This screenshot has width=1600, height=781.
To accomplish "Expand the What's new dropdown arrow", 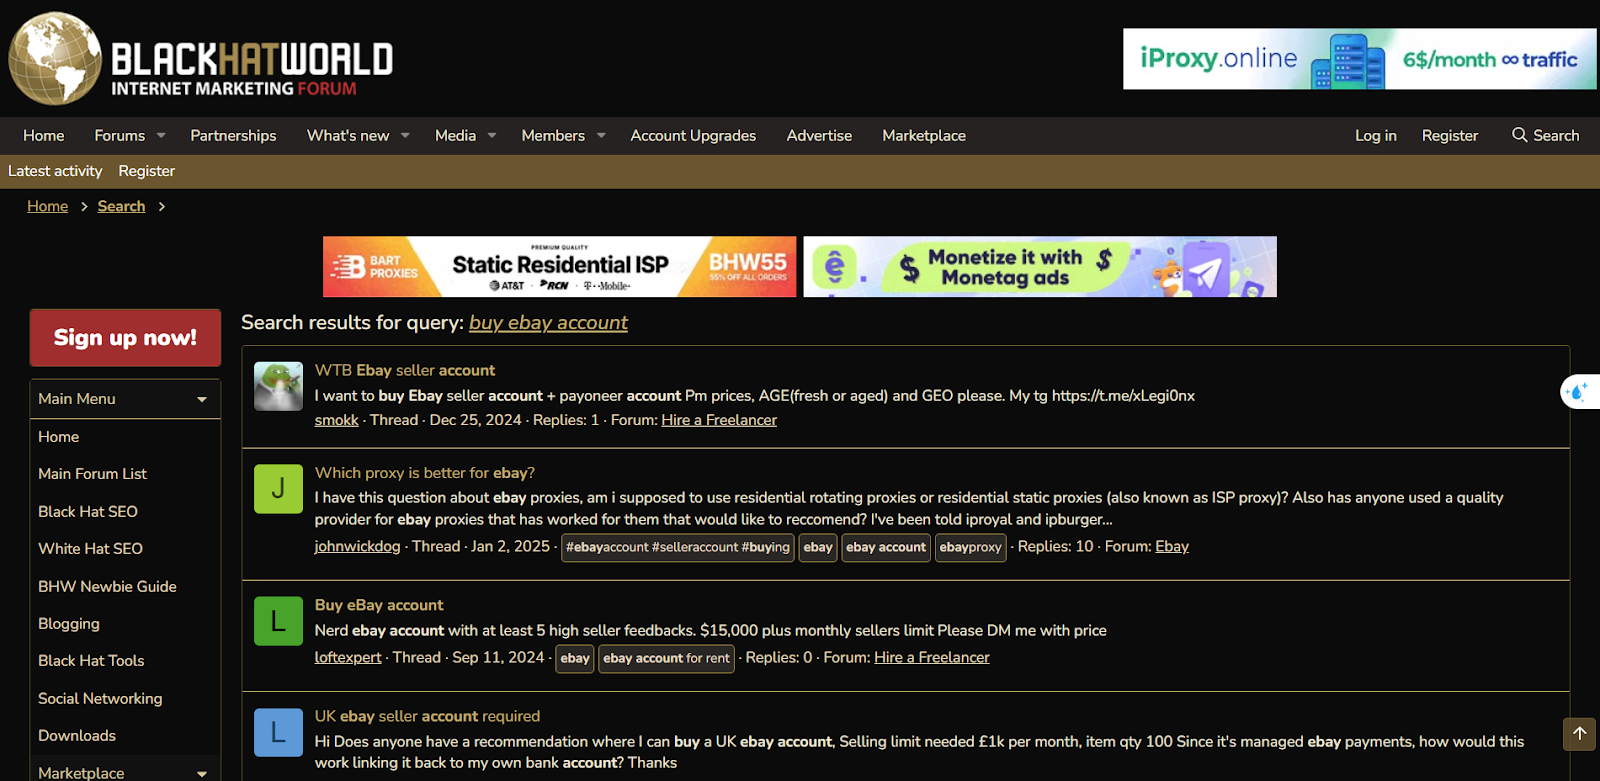I will point(405,136).
